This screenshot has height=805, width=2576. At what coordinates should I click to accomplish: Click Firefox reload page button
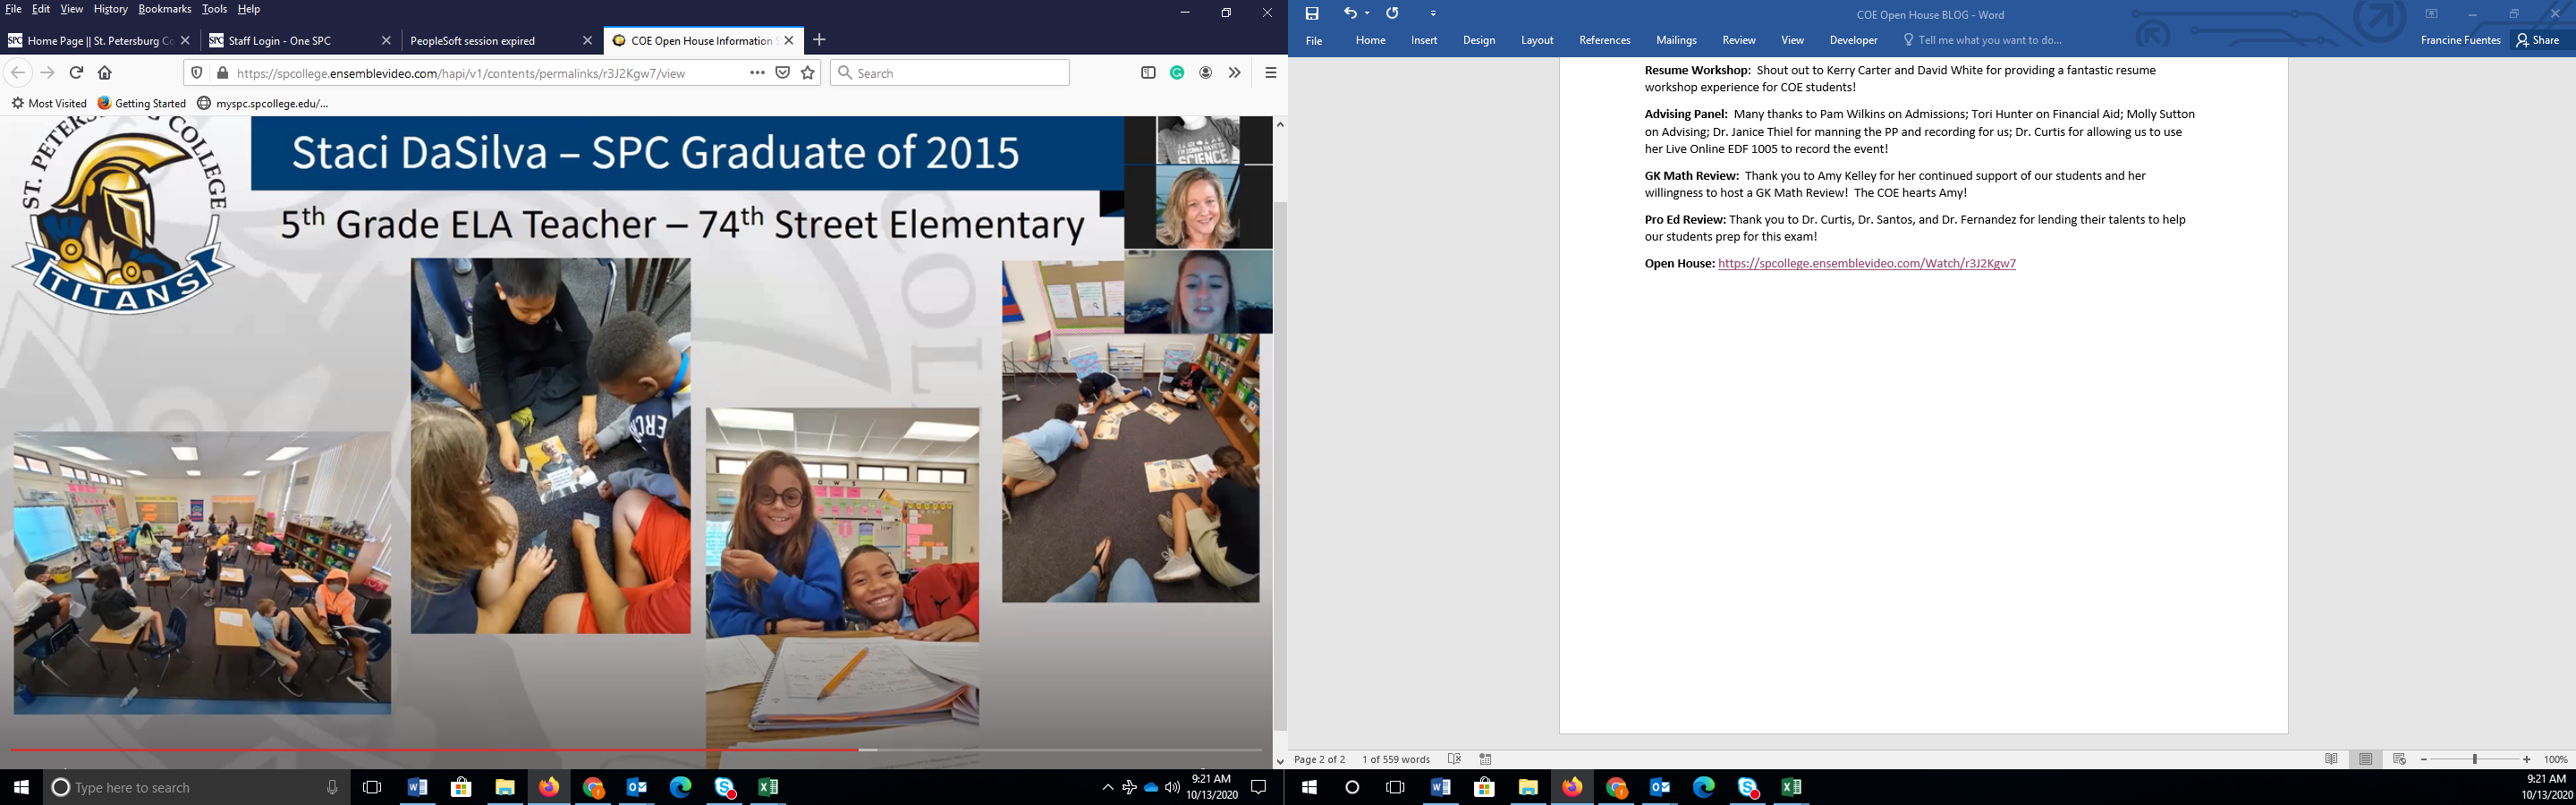76,73
